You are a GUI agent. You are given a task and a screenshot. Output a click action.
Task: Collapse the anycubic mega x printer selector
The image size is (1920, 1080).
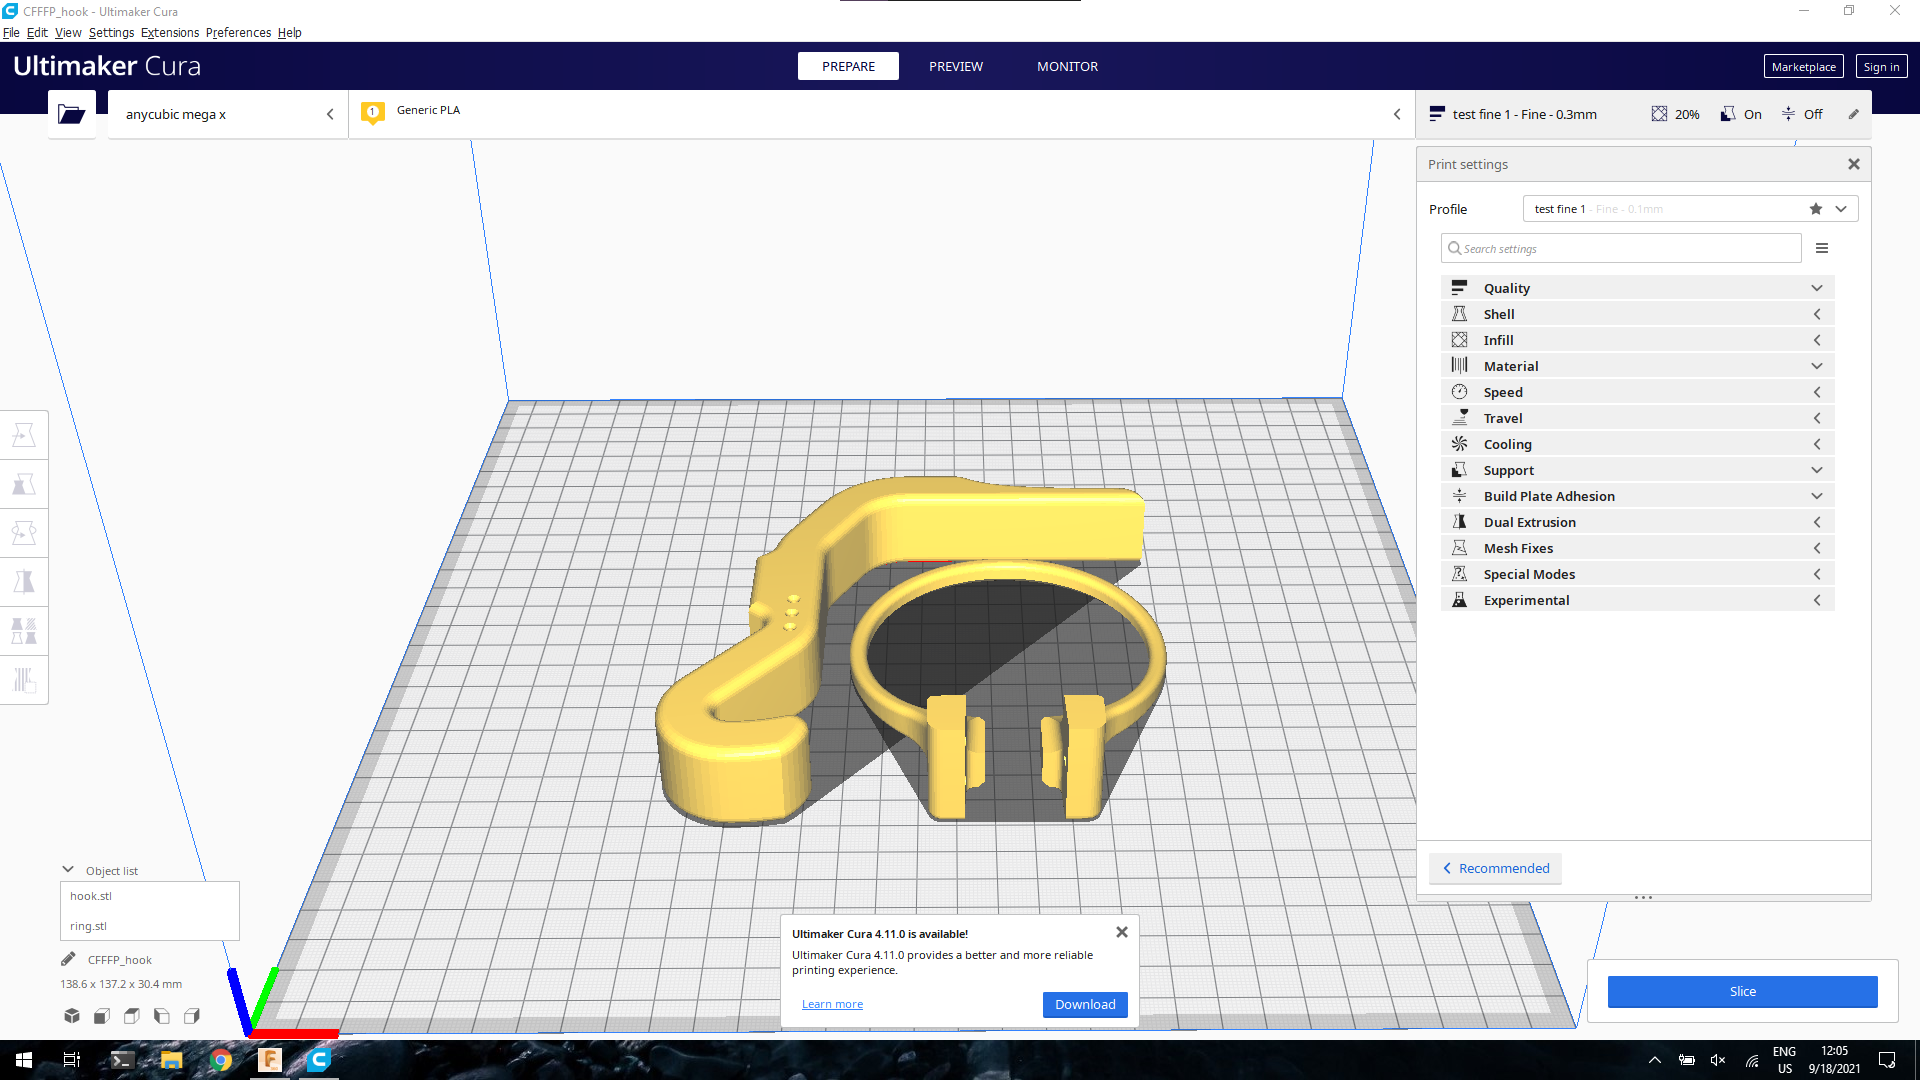pyautogui.click(x=330, y=114)
